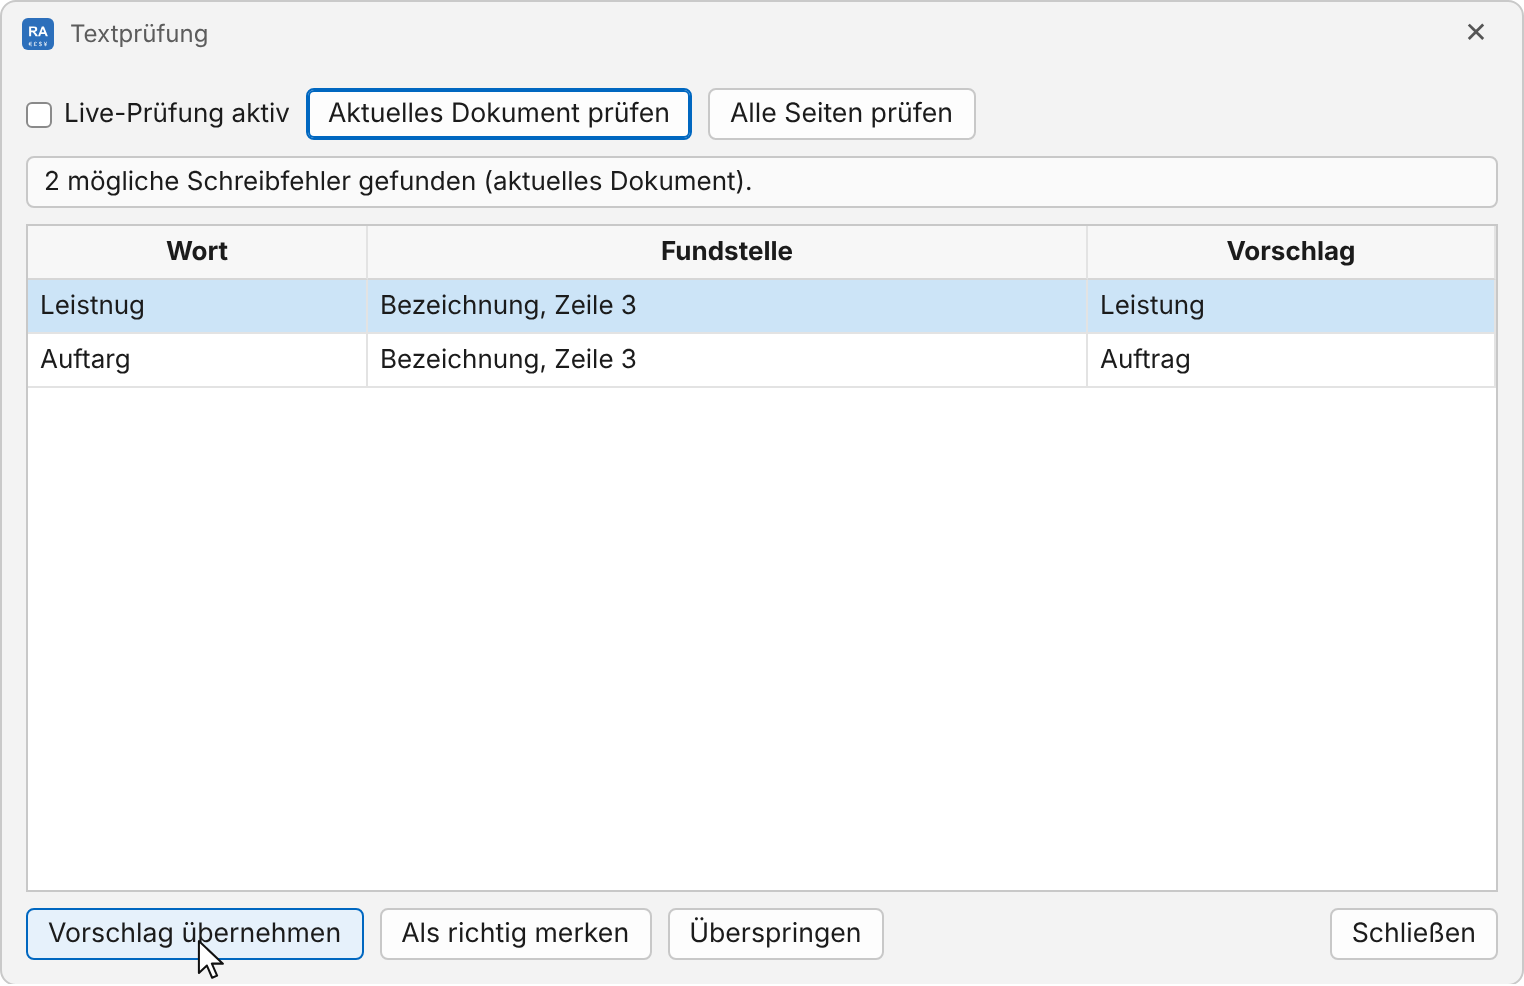Viewport: 1524px width, 986px height.
Task: Skip the word with Überspringen
Action: coord(775,934)
